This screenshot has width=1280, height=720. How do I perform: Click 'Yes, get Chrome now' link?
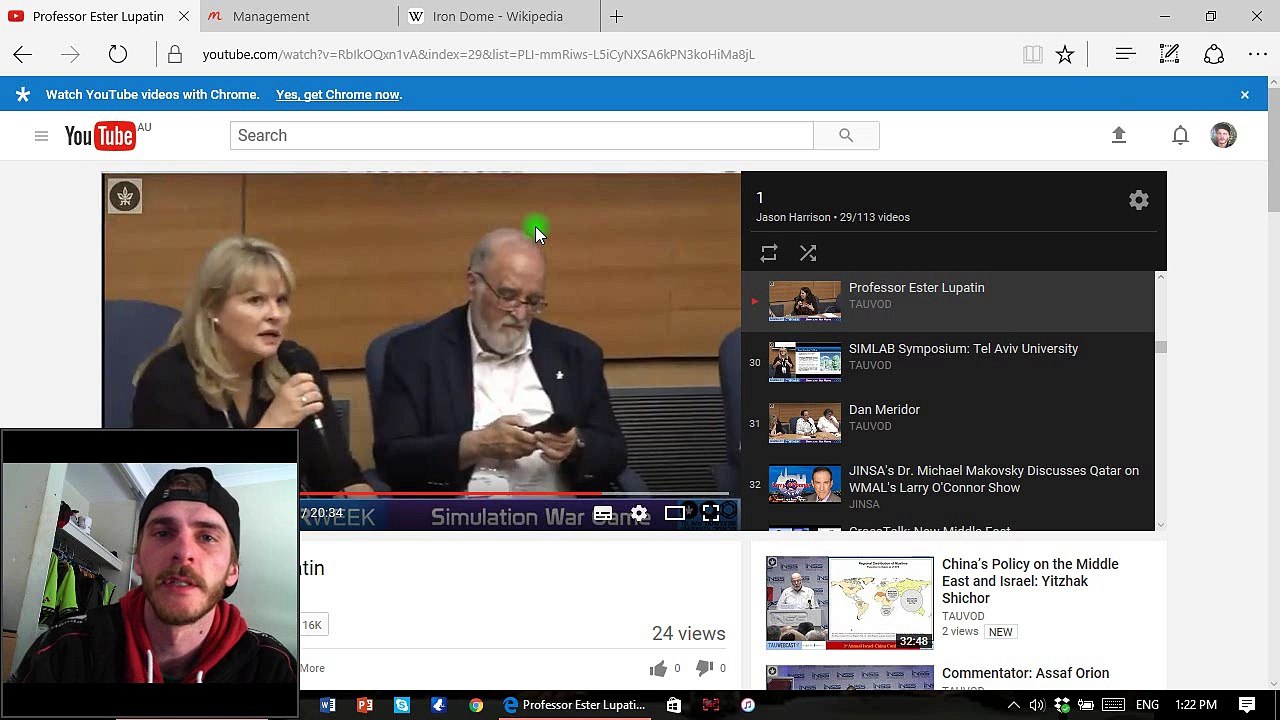338,95
